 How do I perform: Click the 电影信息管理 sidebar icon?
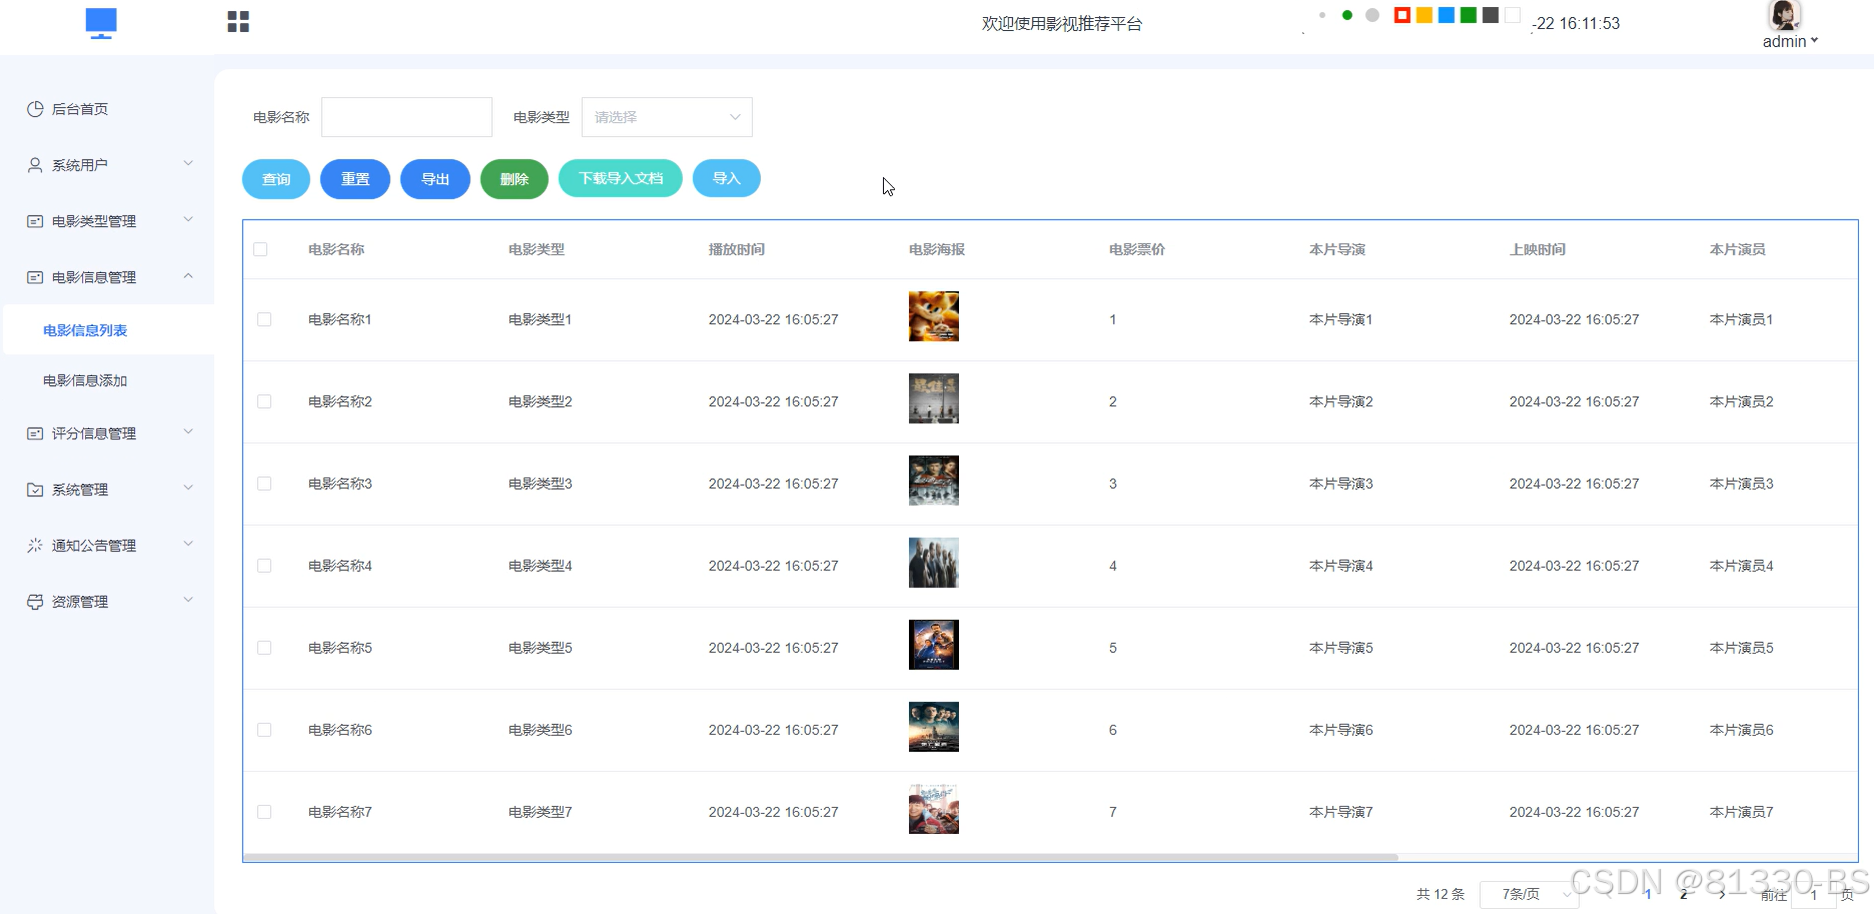[35, 277]
